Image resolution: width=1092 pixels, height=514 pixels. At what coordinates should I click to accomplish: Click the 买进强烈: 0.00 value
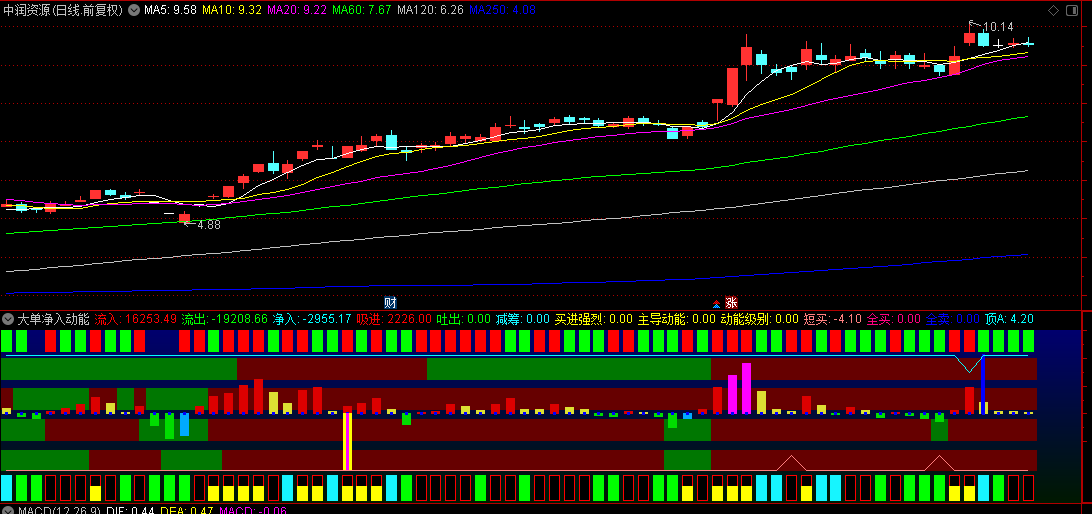593,320
